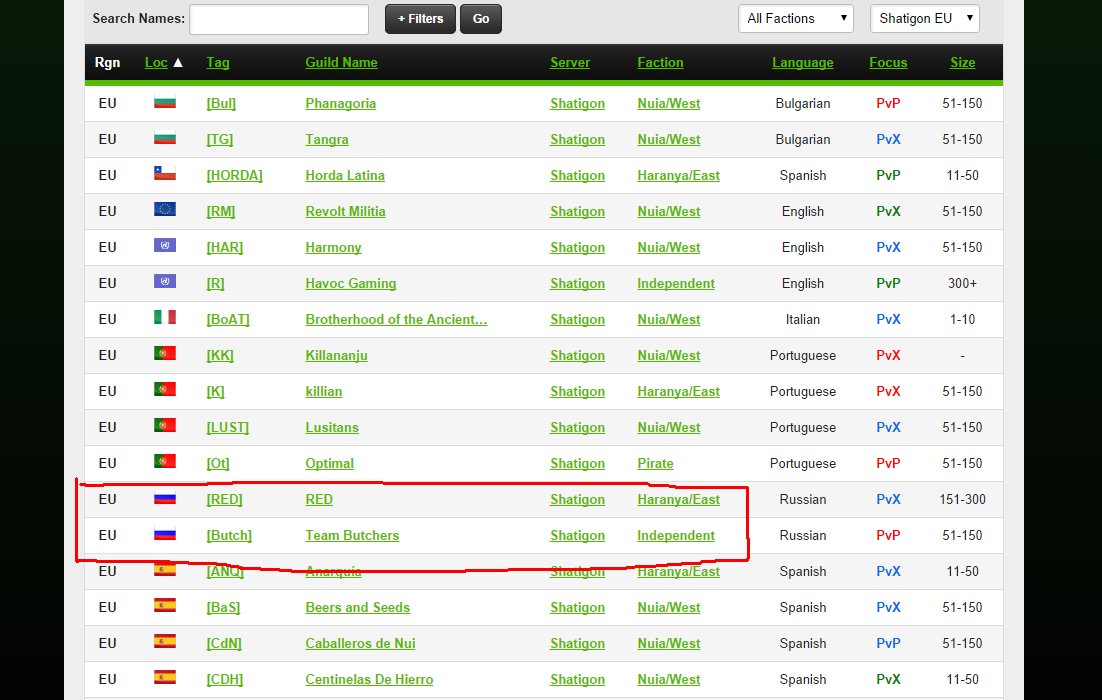
Task: Sort table by Language column
Action: [x=803, y=63]
